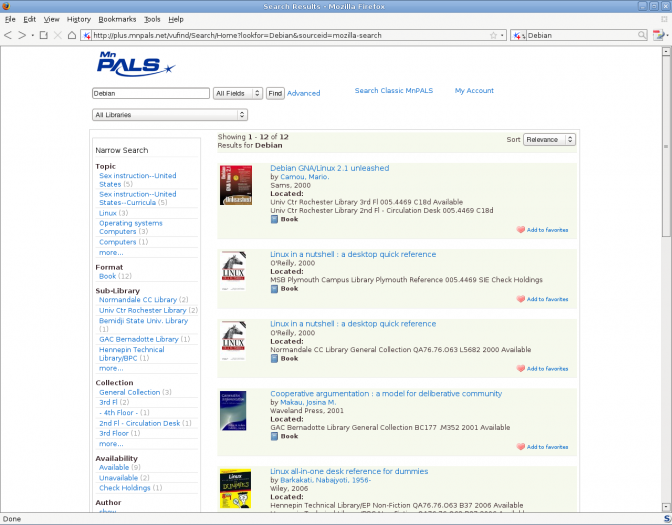Bookmark this page with the star icon
The height and width of the screenshot is (525, 672).
(x=493, y=35)
